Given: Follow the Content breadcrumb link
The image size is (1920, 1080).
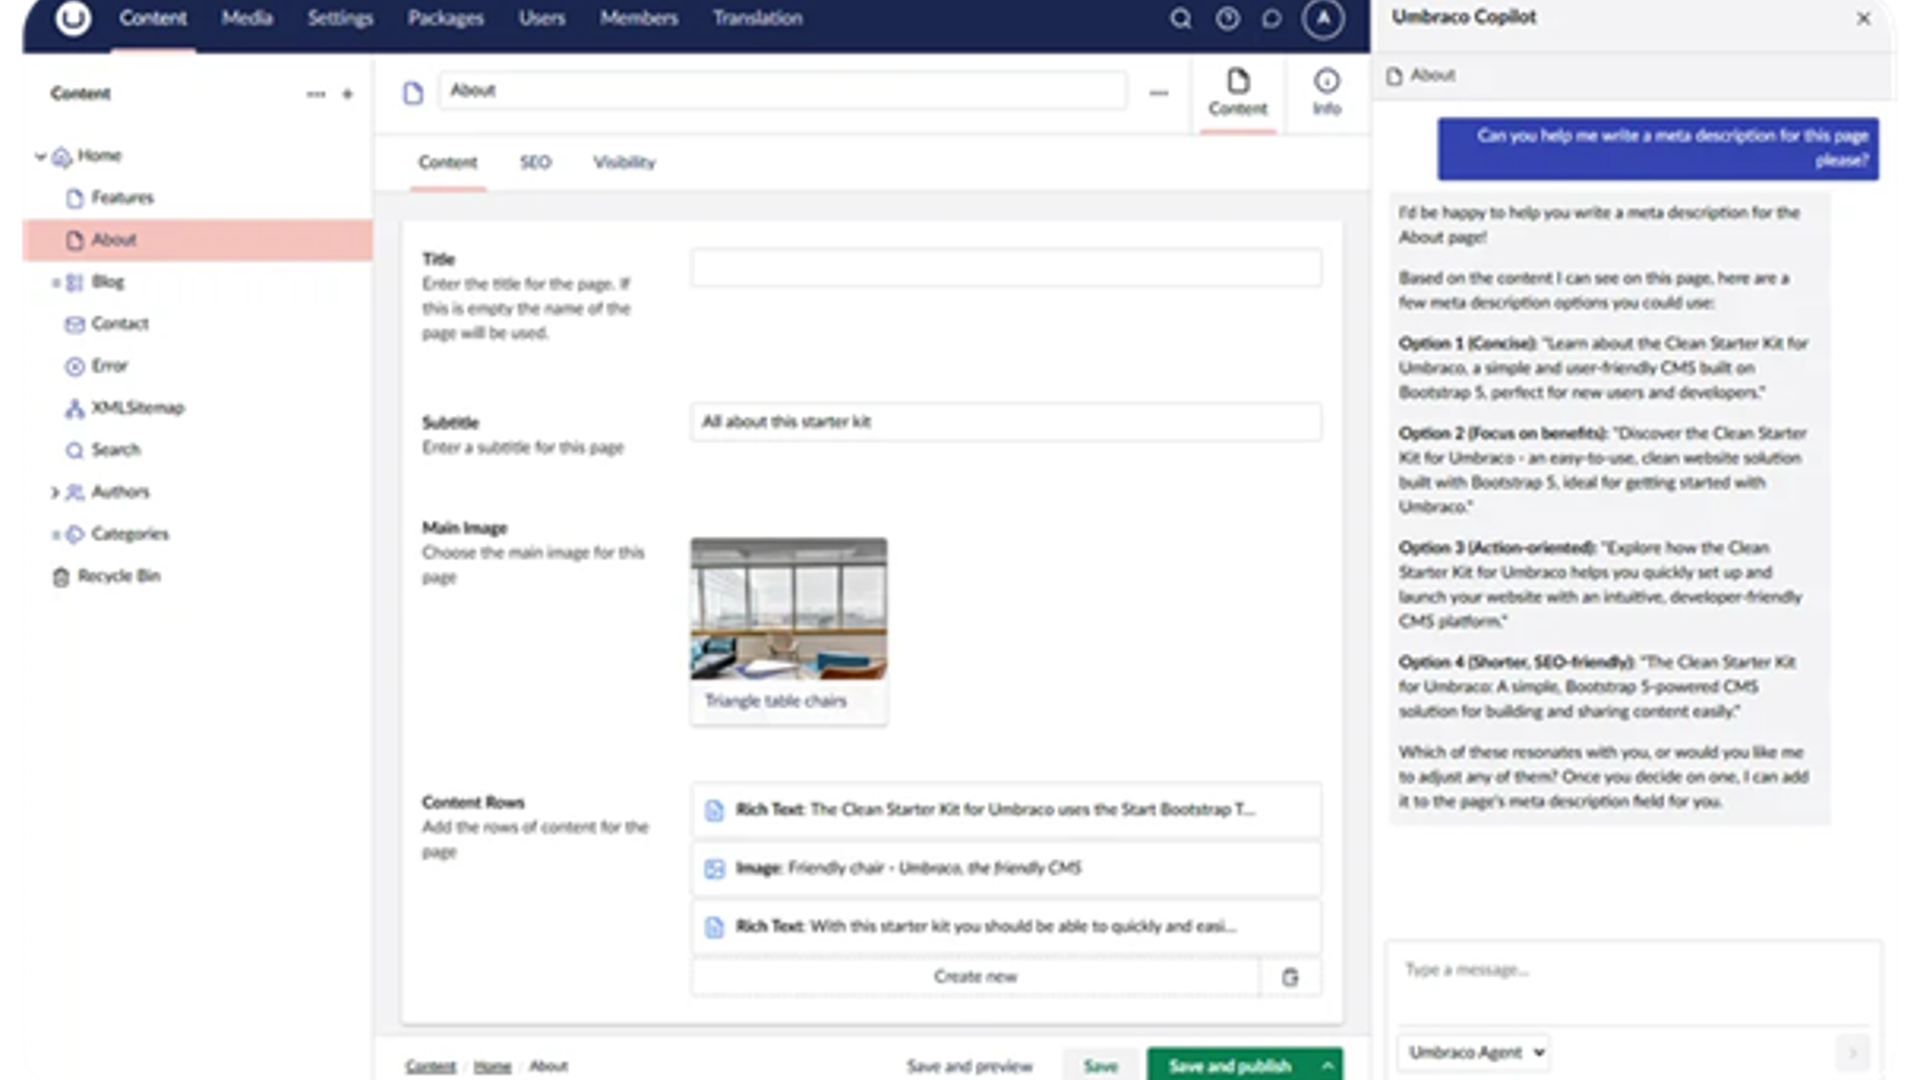Looking at the screenshot, I should 430,1067.
